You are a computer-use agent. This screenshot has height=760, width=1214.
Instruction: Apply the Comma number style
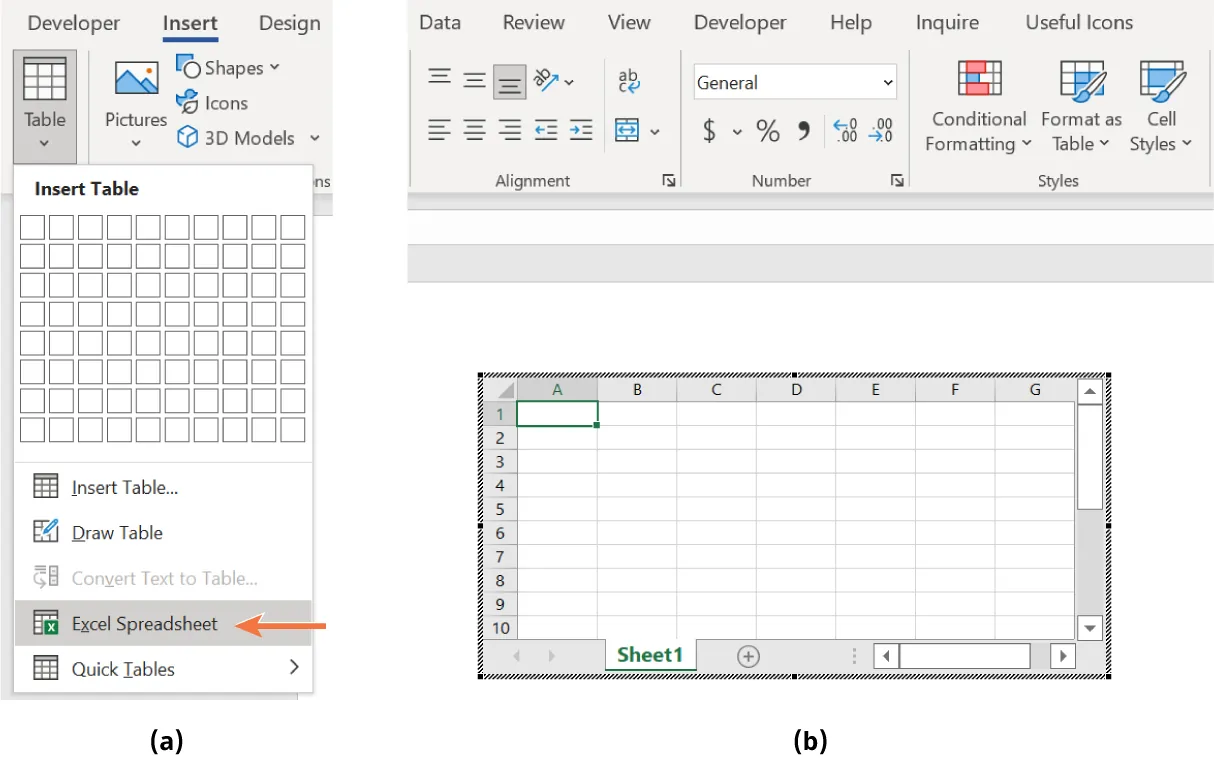point(803,130)
